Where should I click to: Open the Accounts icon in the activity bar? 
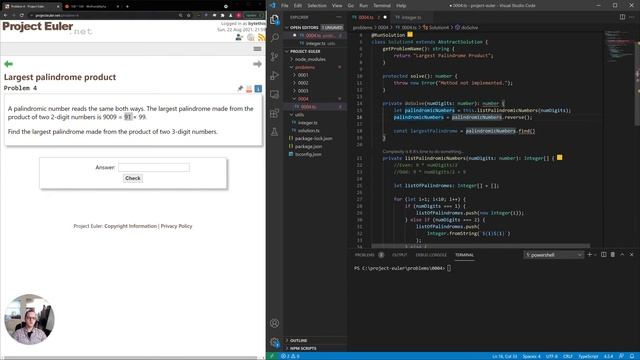click(x=275, y=323)
